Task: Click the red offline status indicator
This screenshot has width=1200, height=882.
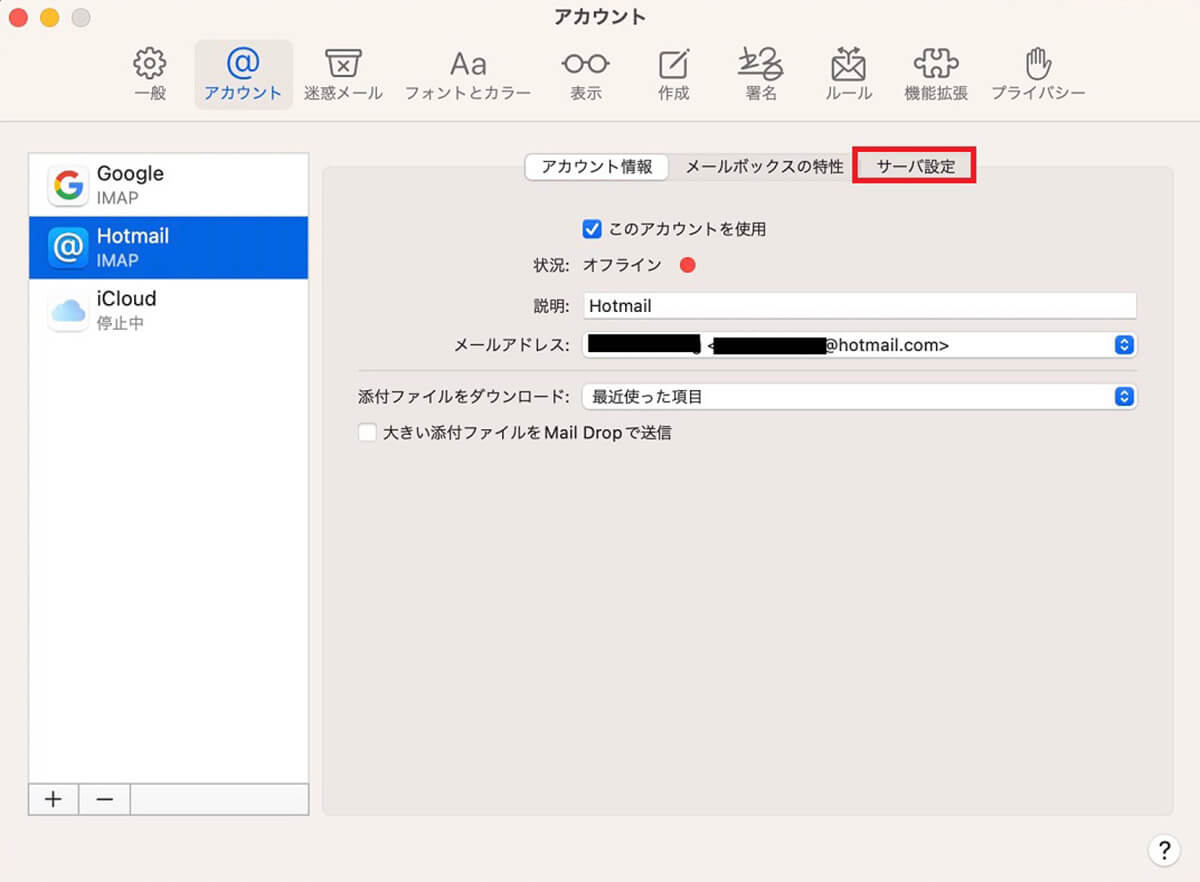Action: tap(687, 265)
